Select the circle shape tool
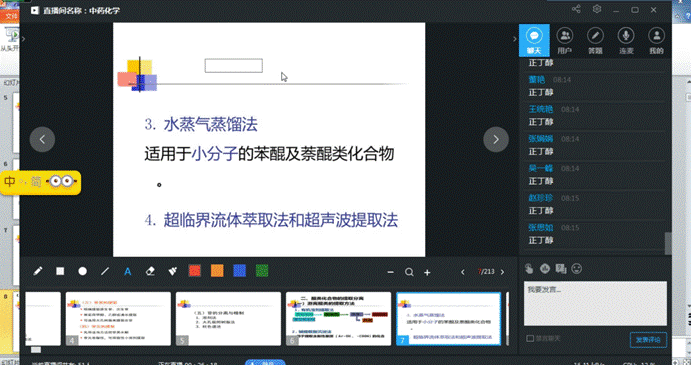Screen dimensions: 691x365 click(x=82, y=271)
